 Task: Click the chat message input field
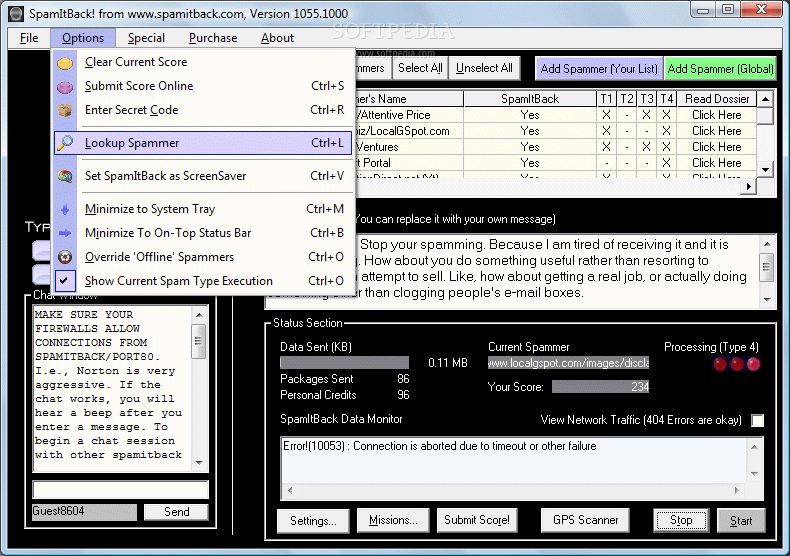(x=120, y=490)
